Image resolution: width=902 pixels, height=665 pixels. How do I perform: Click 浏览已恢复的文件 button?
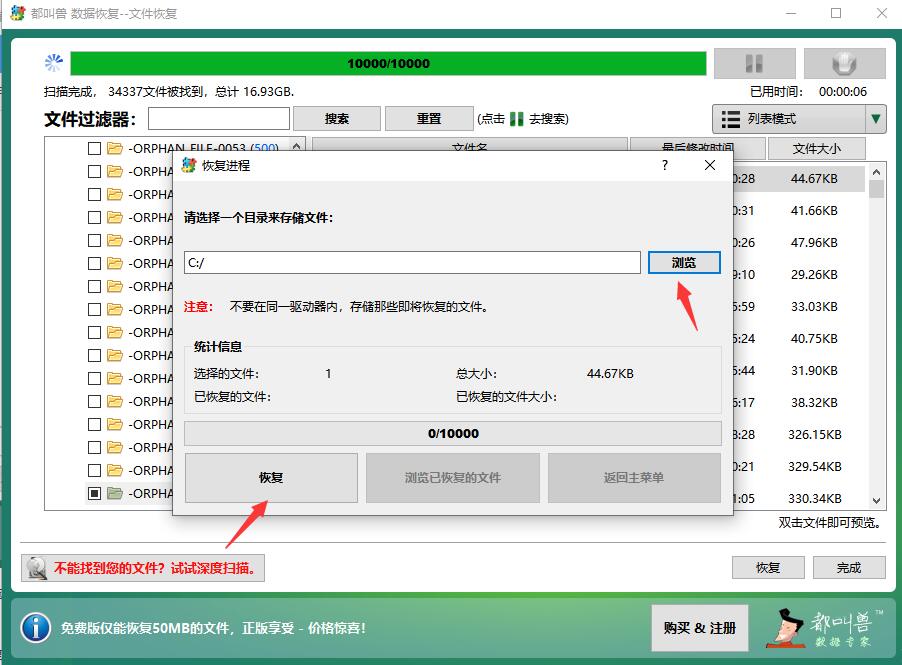point(453,477)
